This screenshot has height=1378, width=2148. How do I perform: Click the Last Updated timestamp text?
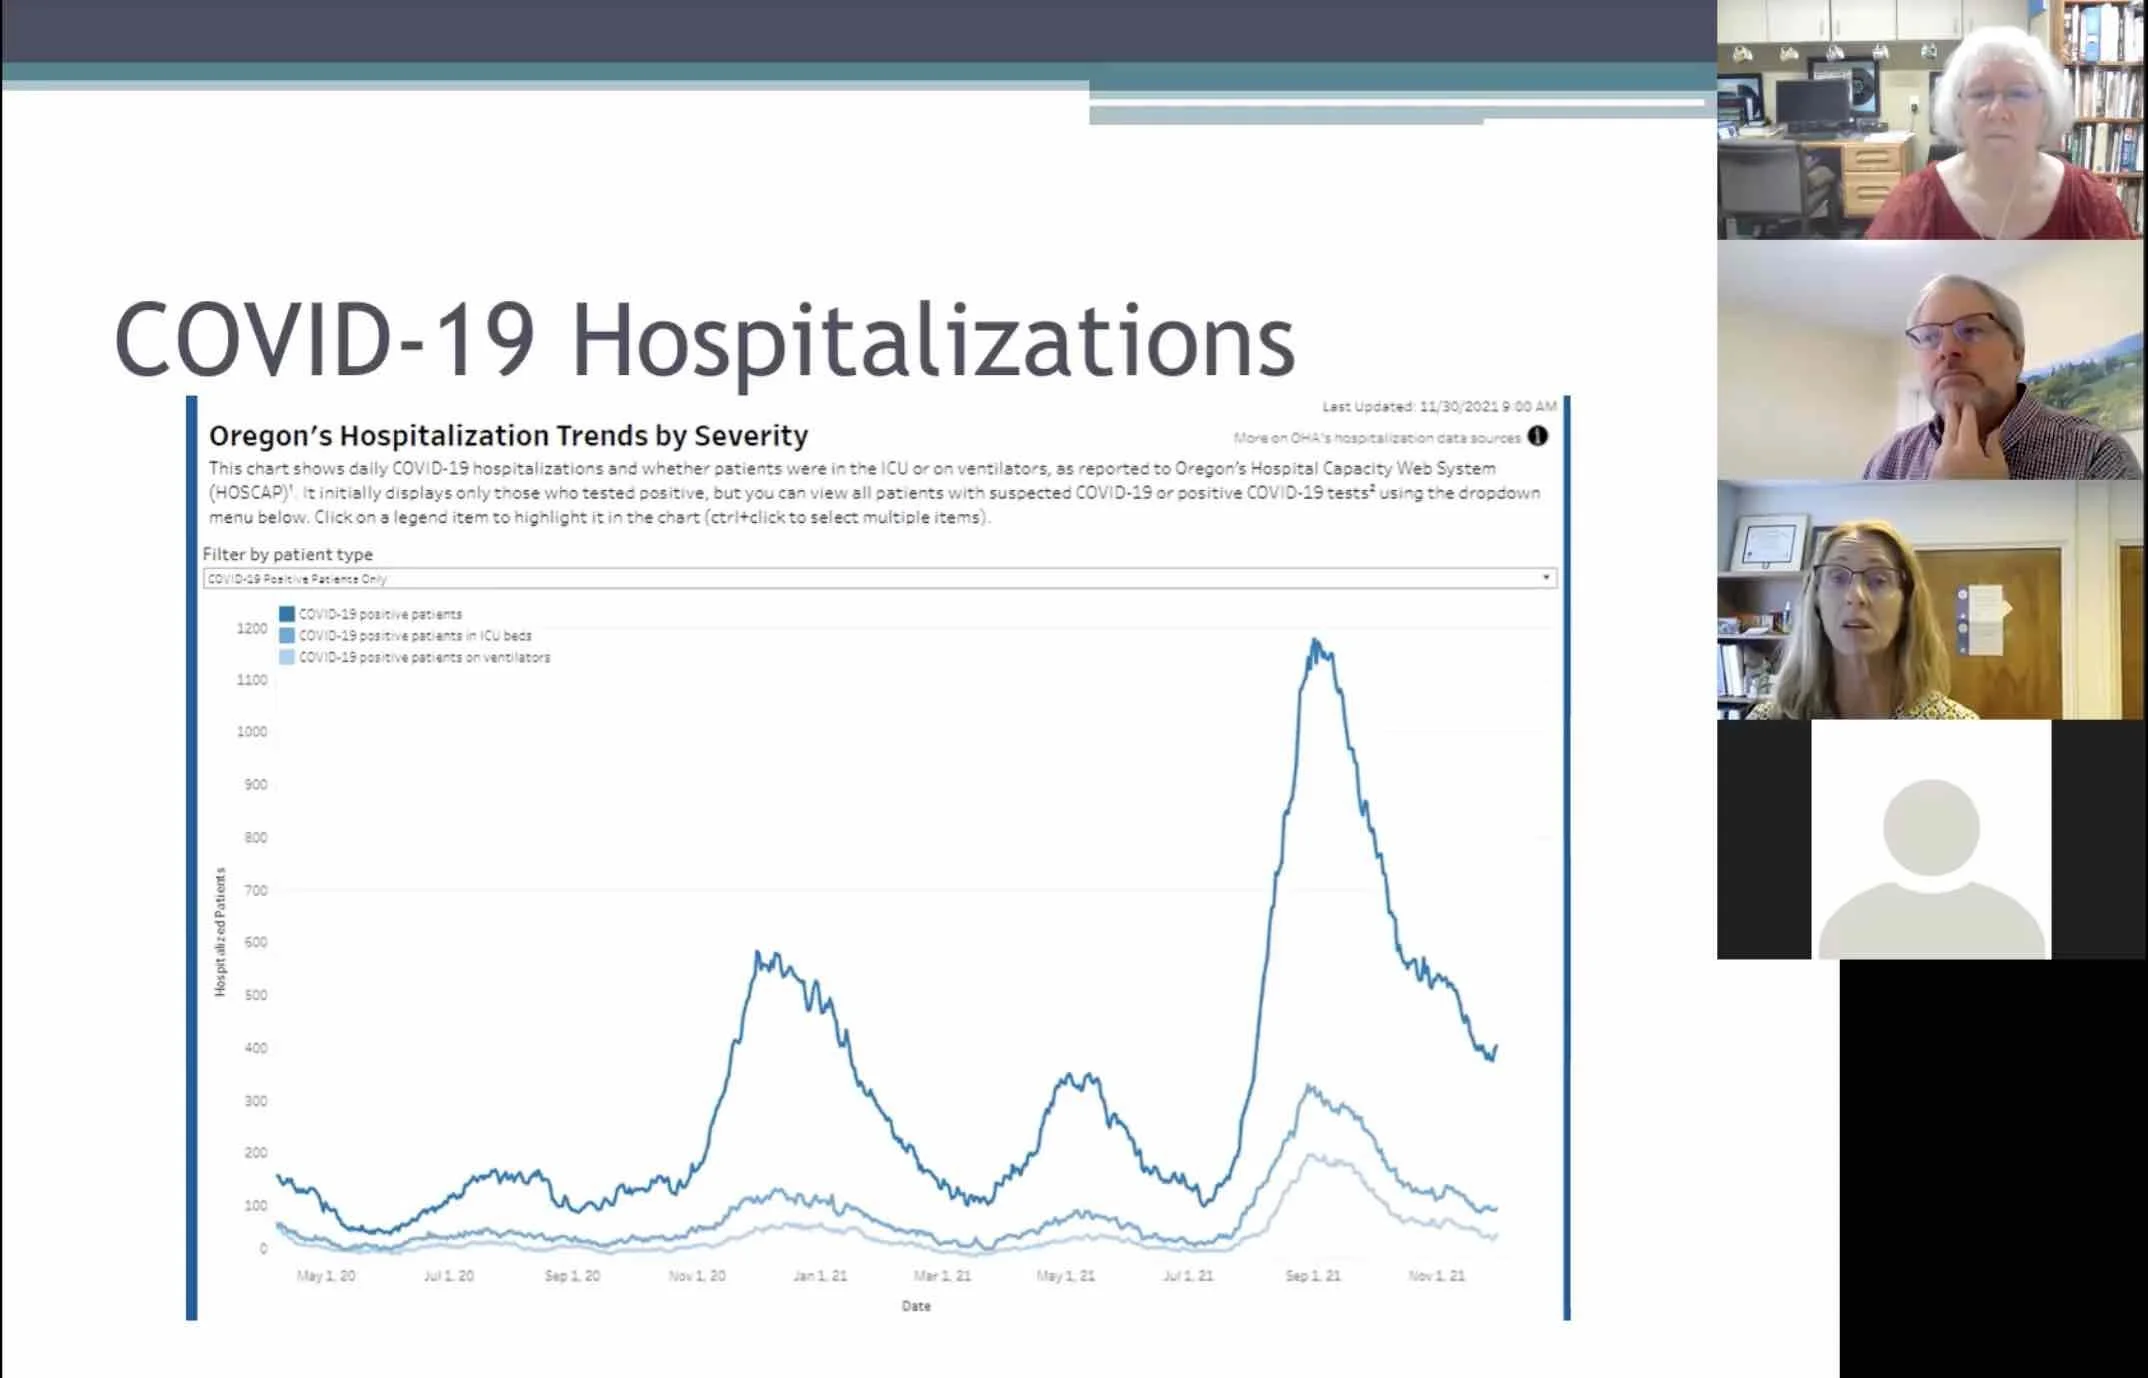click(x=1439, y=406)
